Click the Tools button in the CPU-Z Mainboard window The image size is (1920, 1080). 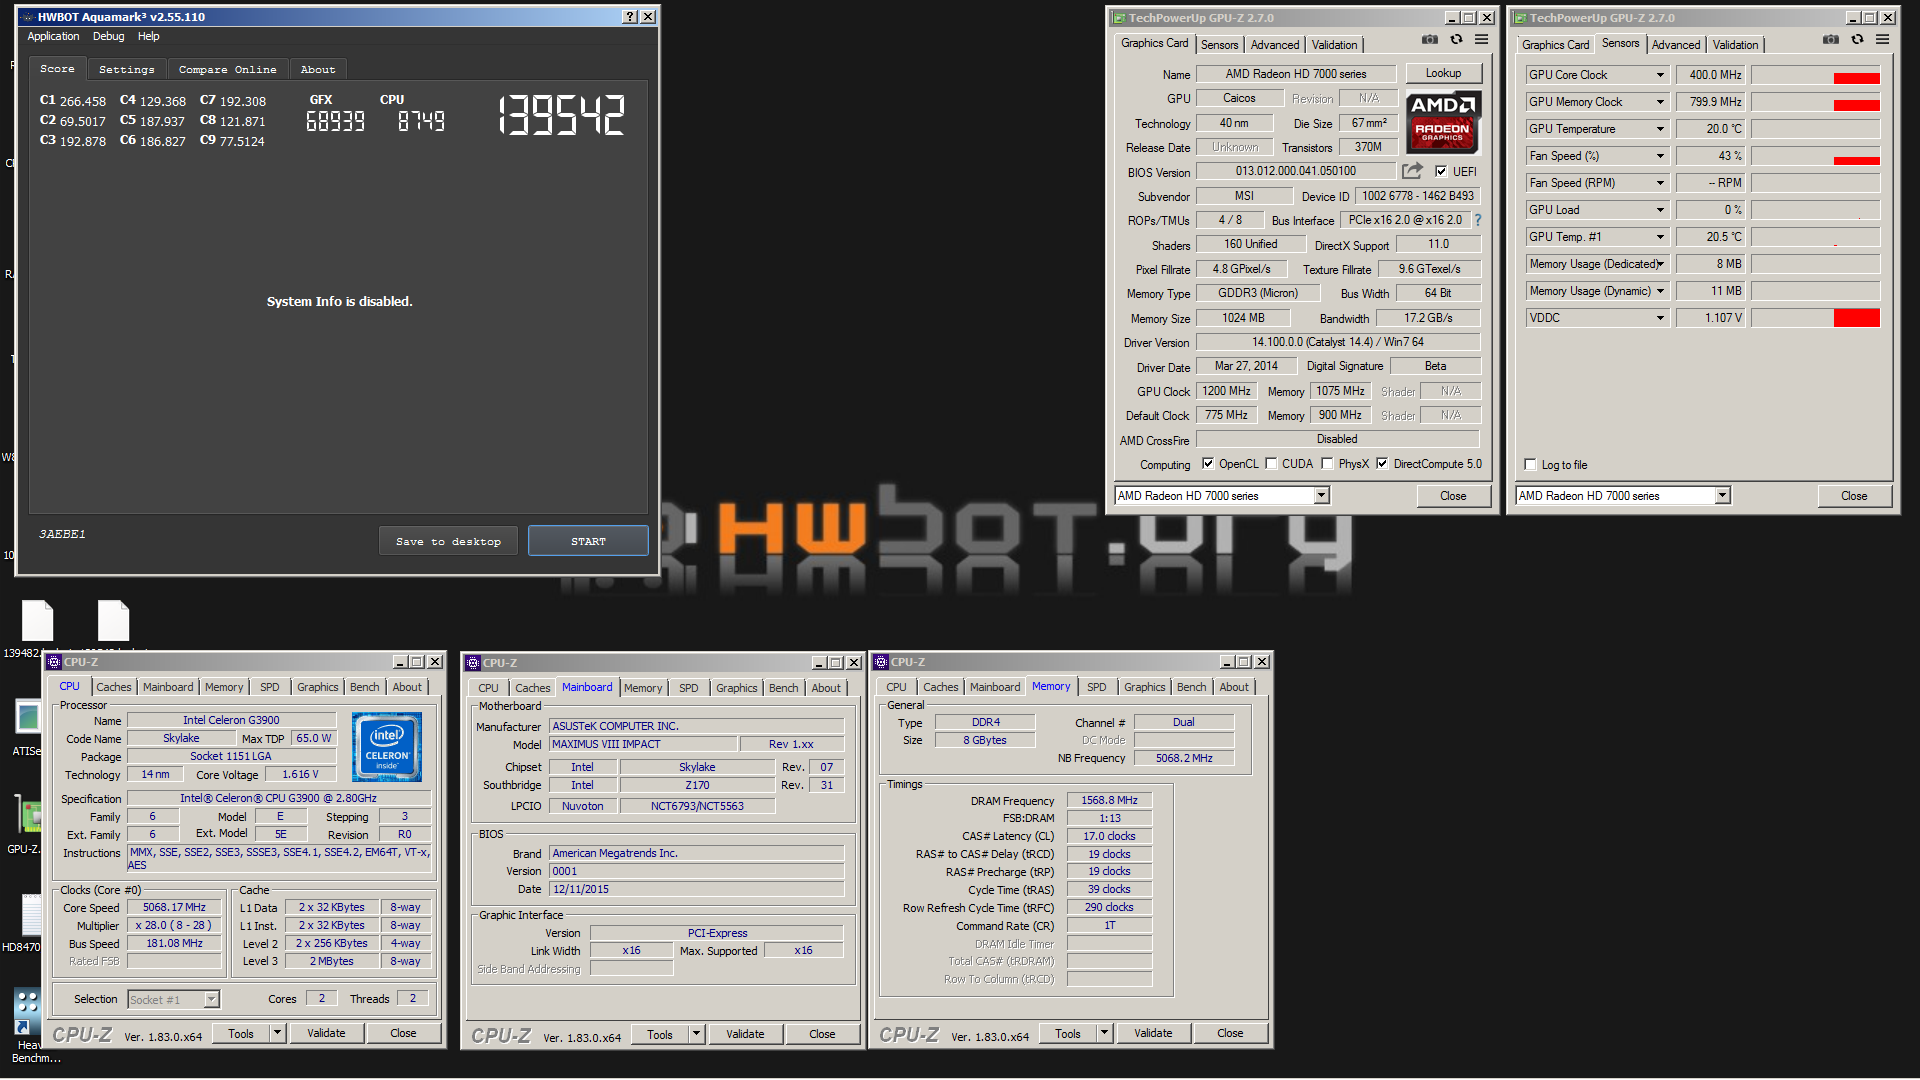pos(660,1034)
